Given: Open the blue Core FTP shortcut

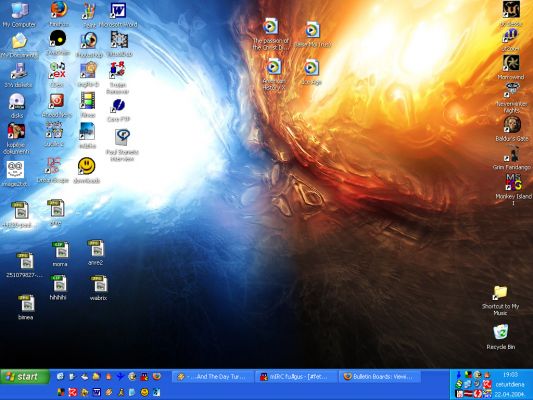Looking at the screenshot, I should (x=118, y=106).
